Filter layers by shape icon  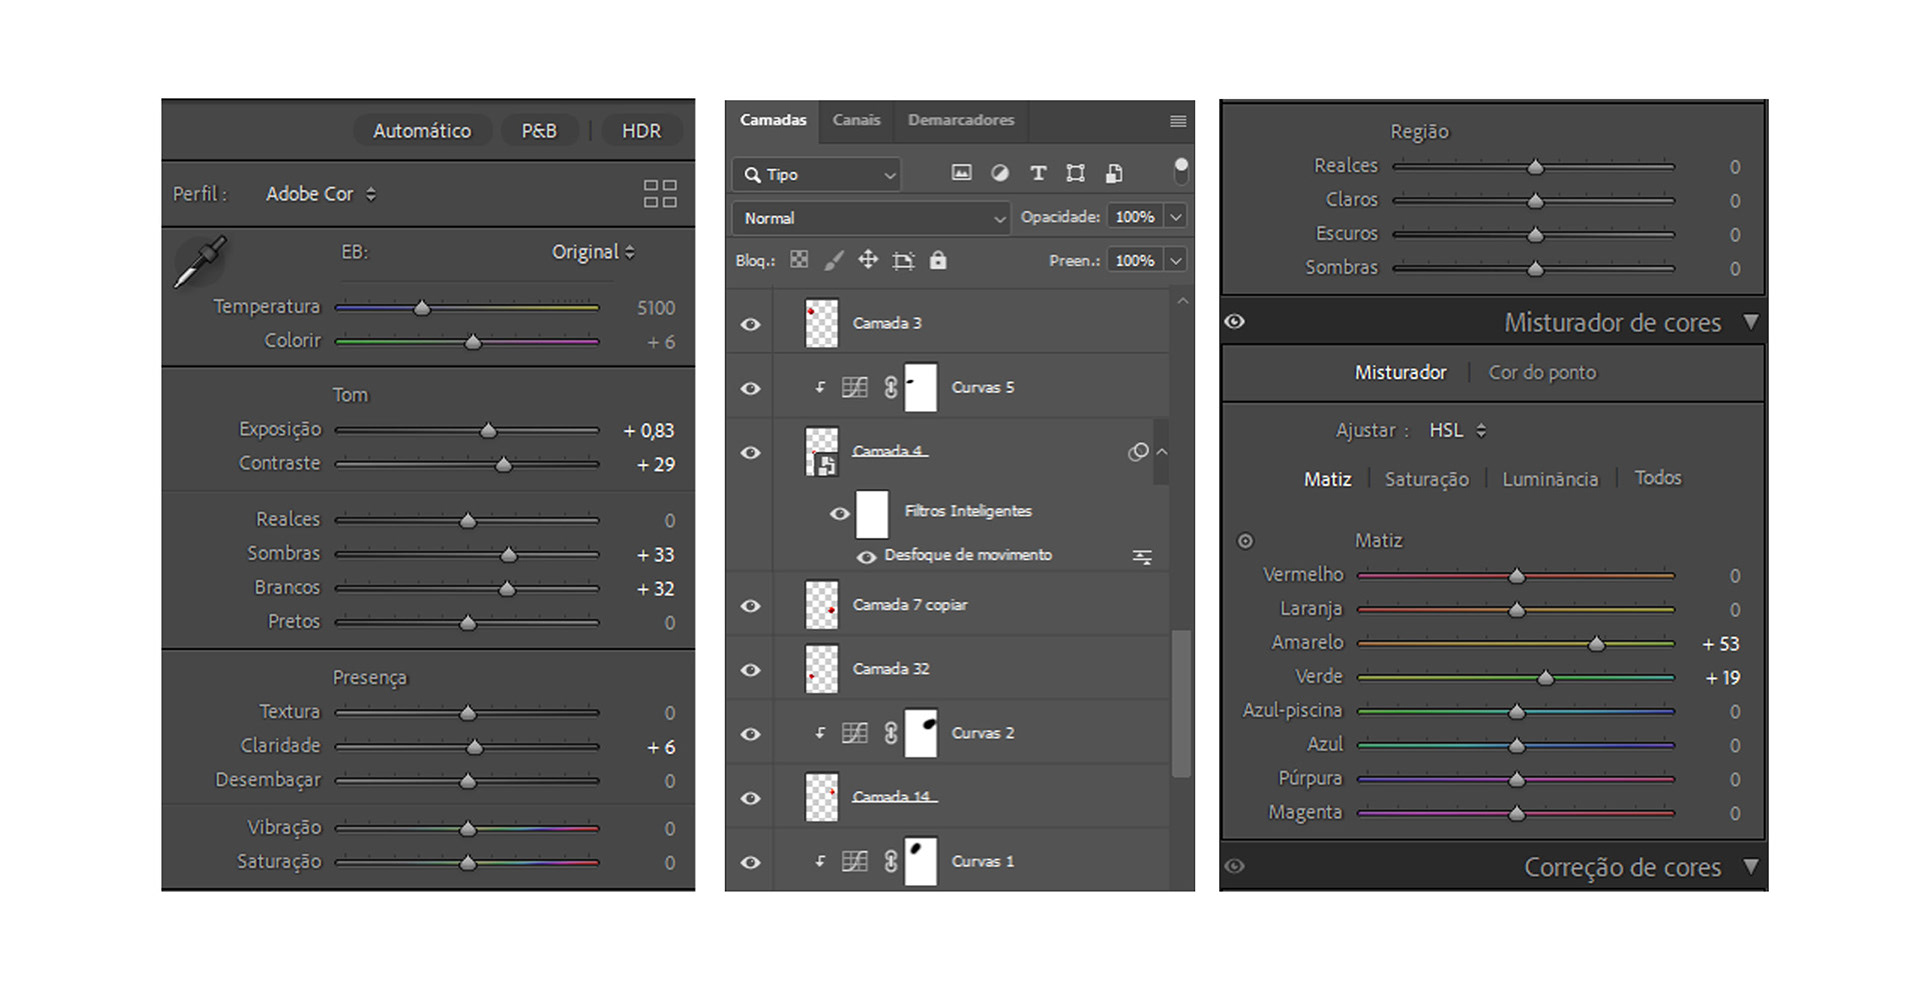pyautogui.click(x=1075, y=173)
